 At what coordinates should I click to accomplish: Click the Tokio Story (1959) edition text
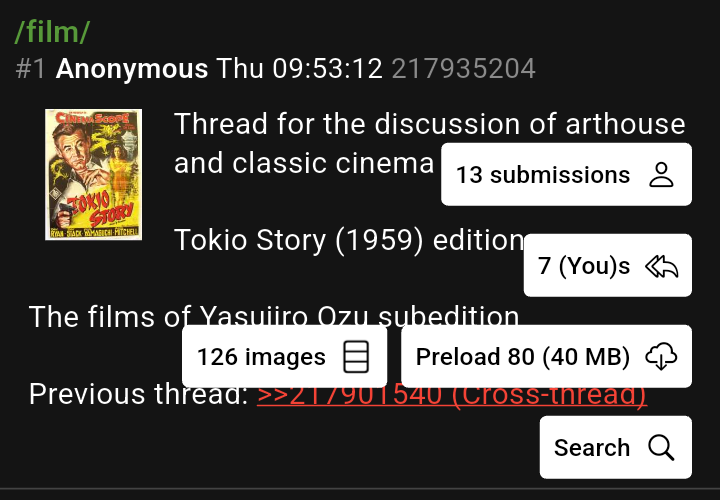[x=349, y=240]
